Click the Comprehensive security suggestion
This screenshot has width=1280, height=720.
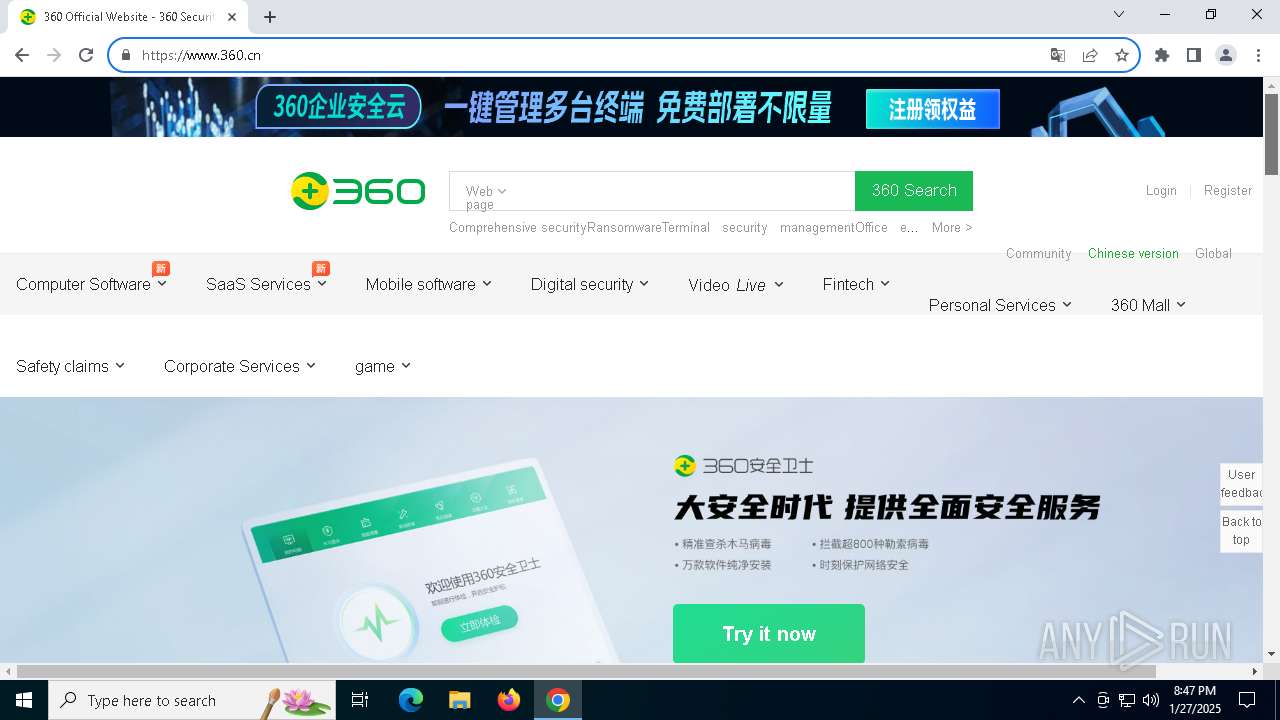518,227
